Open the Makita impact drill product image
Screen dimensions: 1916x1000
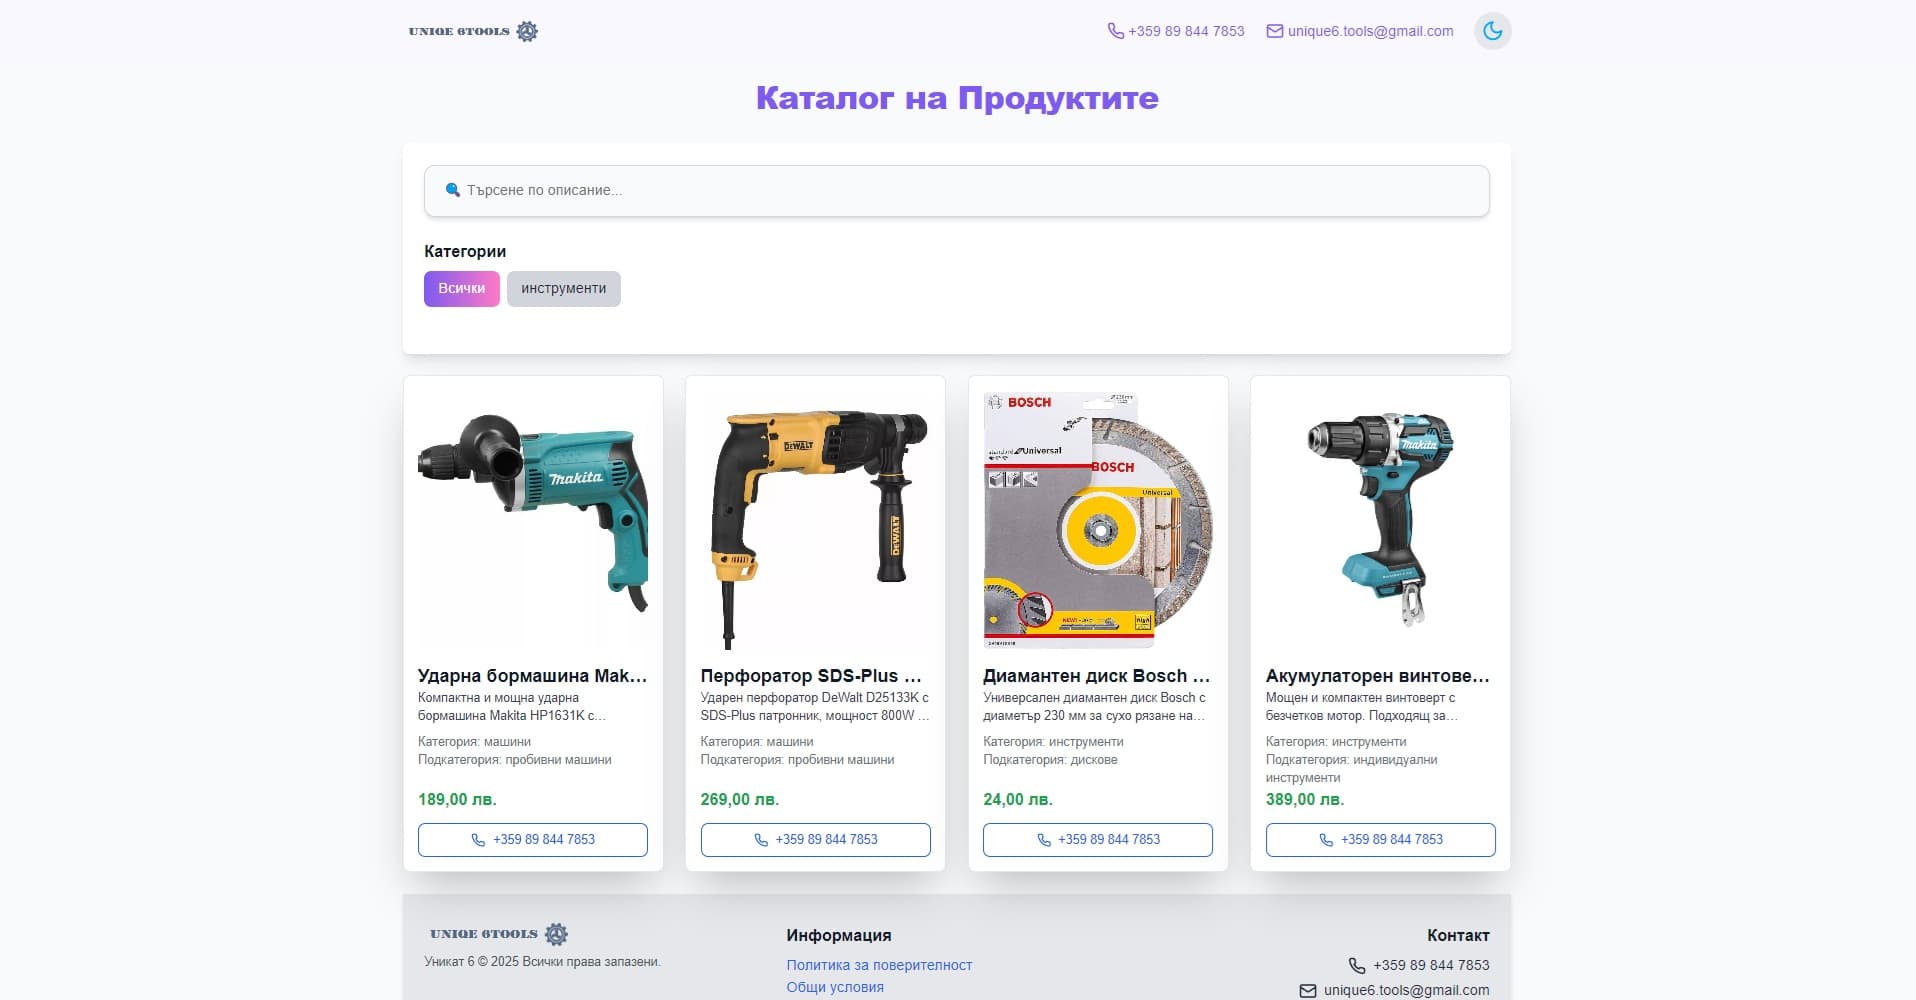tap(533, 520)
